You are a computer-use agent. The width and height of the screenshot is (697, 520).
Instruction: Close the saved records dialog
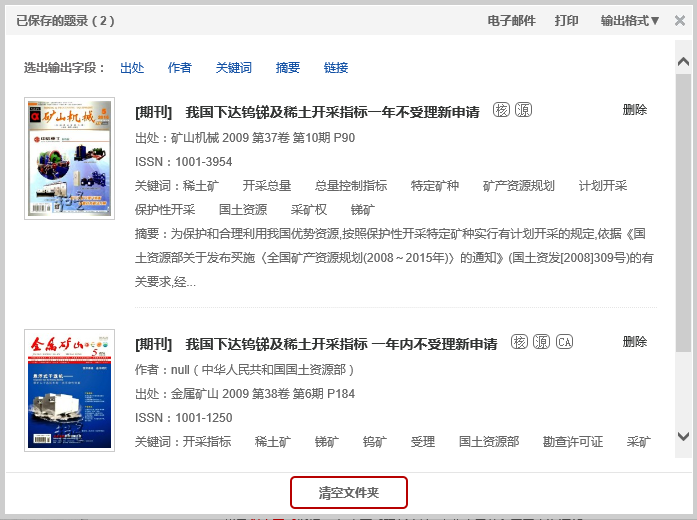(x=680, y=20)
